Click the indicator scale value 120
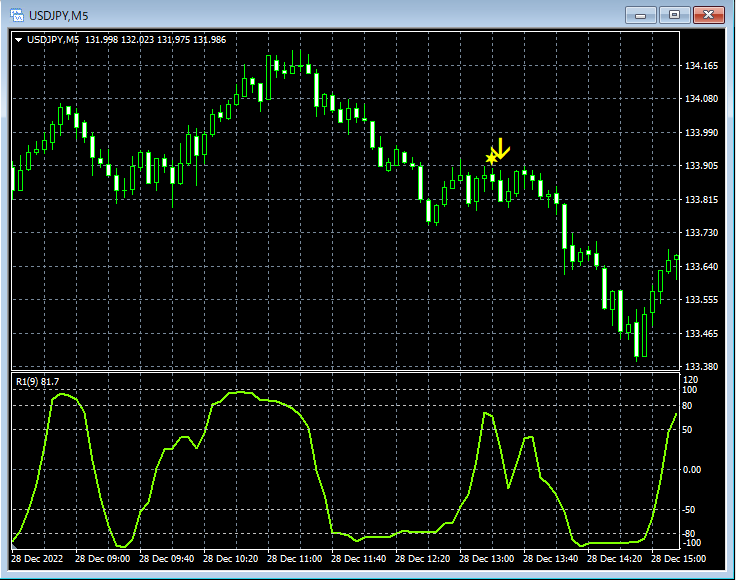This screenshot has height=580, width=737. click(690, 380)
